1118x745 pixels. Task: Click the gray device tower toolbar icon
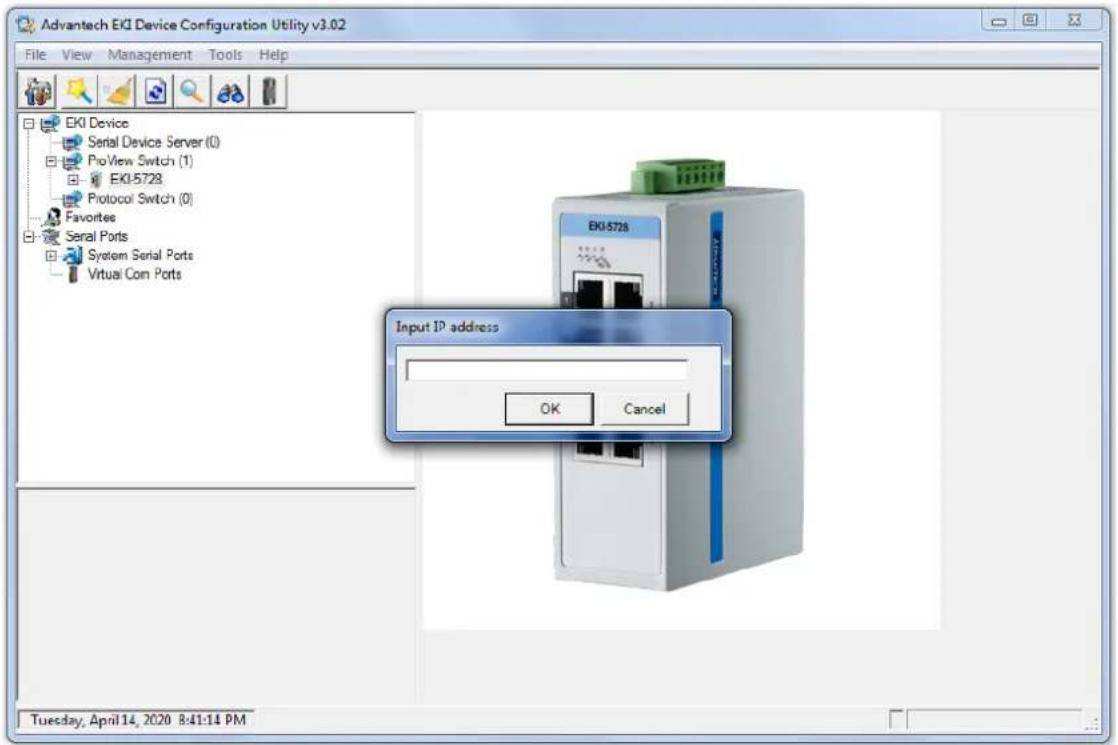pos(270,92)
